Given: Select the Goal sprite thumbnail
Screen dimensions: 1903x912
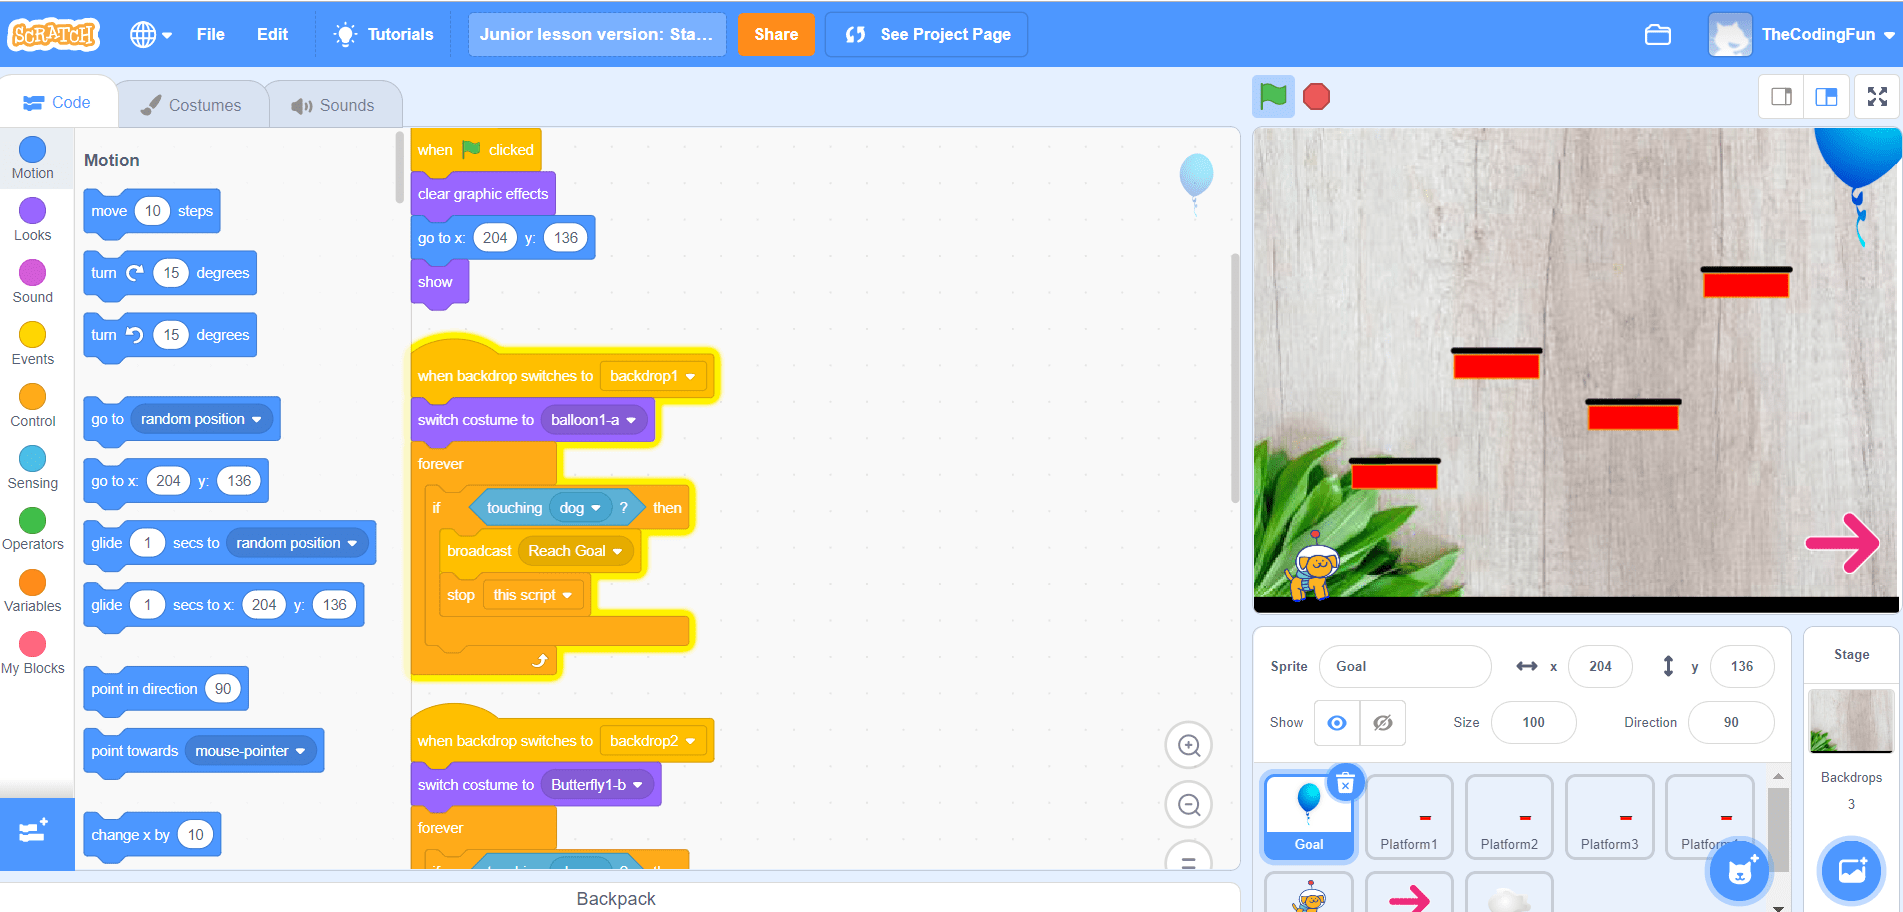Looking at the screenshot, I should pos(1309,817).
